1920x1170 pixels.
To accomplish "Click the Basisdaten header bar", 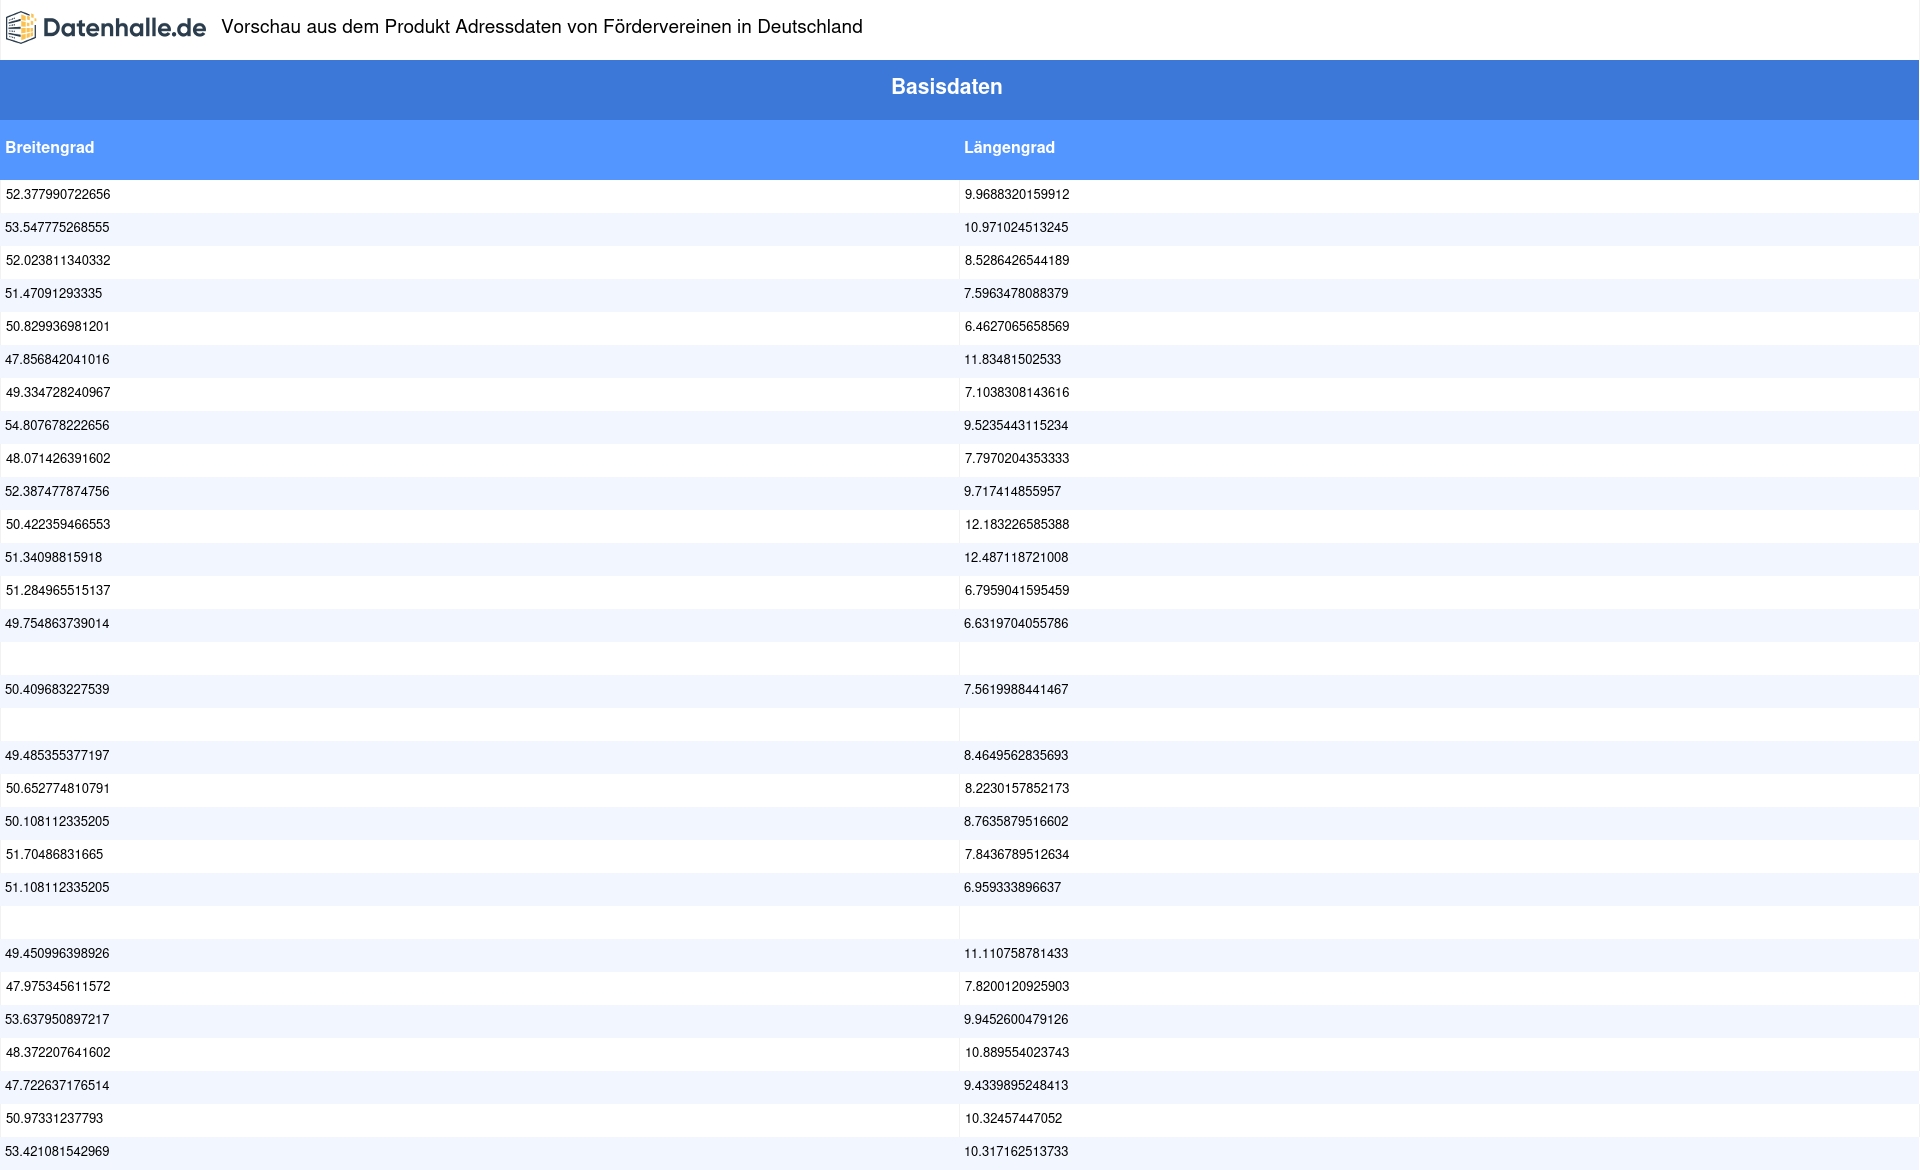I will click(x=960, y=90).
